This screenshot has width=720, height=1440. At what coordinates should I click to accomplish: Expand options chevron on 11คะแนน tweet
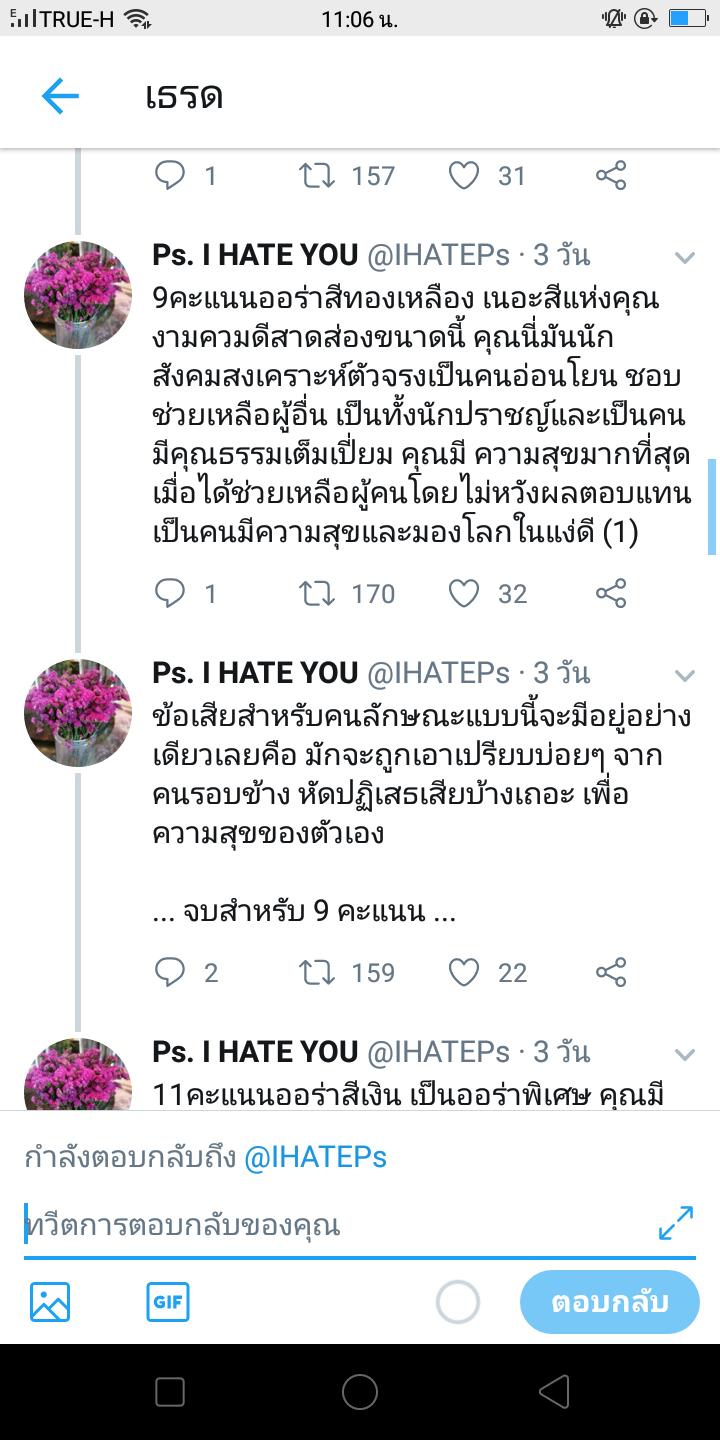point(685,1054)
